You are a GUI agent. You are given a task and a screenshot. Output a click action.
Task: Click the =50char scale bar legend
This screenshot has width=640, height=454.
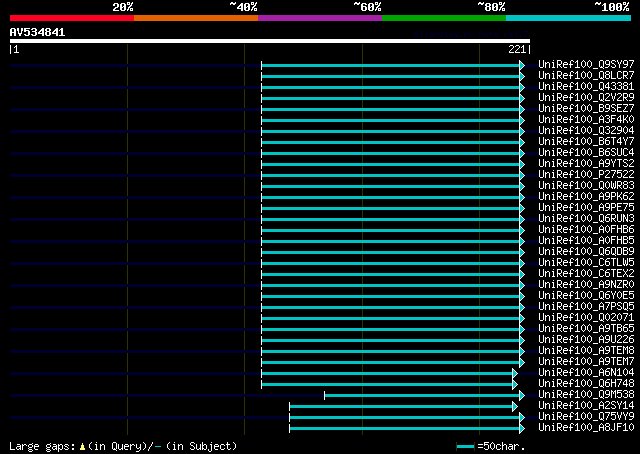coord(491,446)
